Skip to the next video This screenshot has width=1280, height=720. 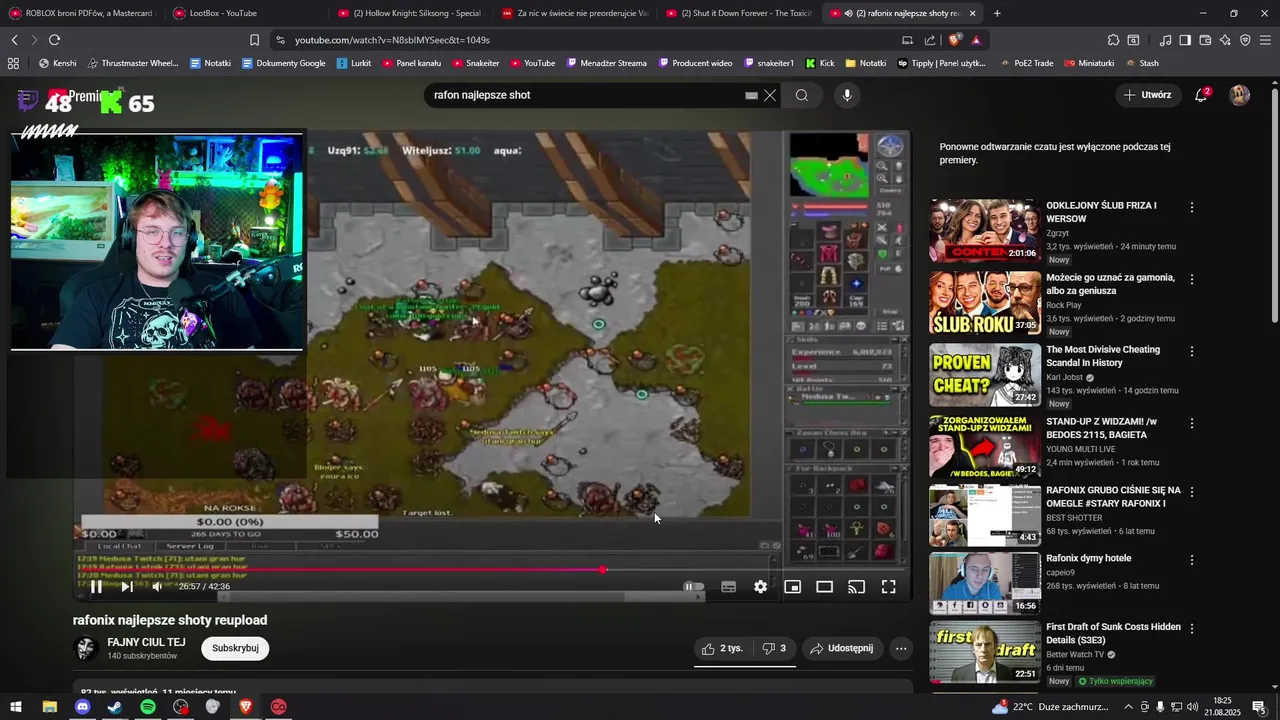point(127,587)
